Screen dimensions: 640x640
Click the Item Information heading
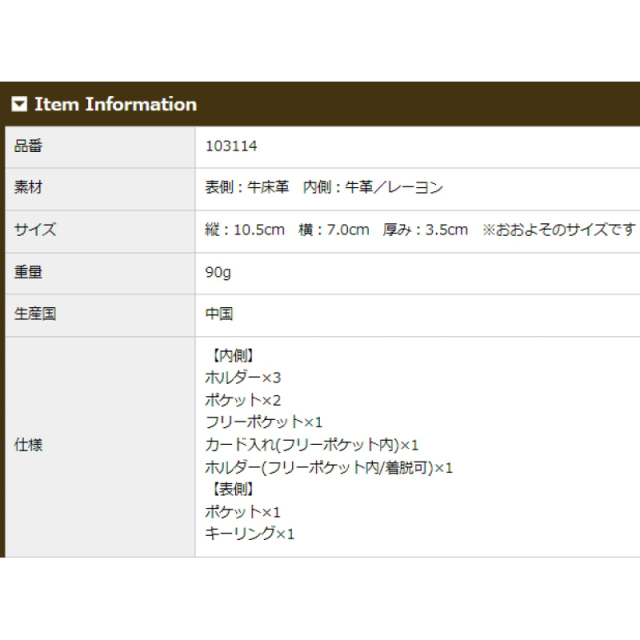point(116,104)
